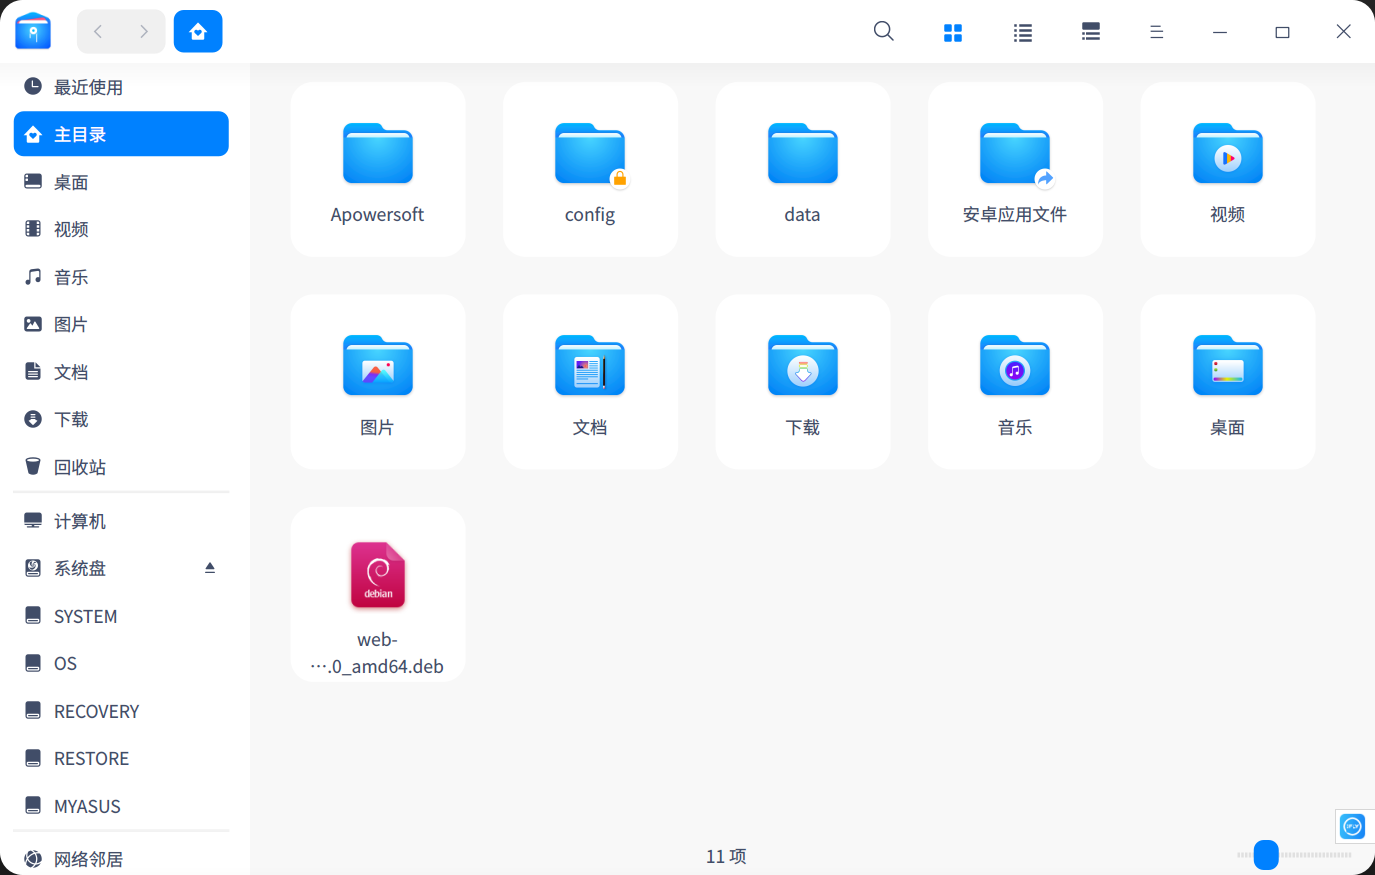Screen dimensions: 1375x875
Task: Adjust the icon size slider
Action: click(x=1266, y=856)
